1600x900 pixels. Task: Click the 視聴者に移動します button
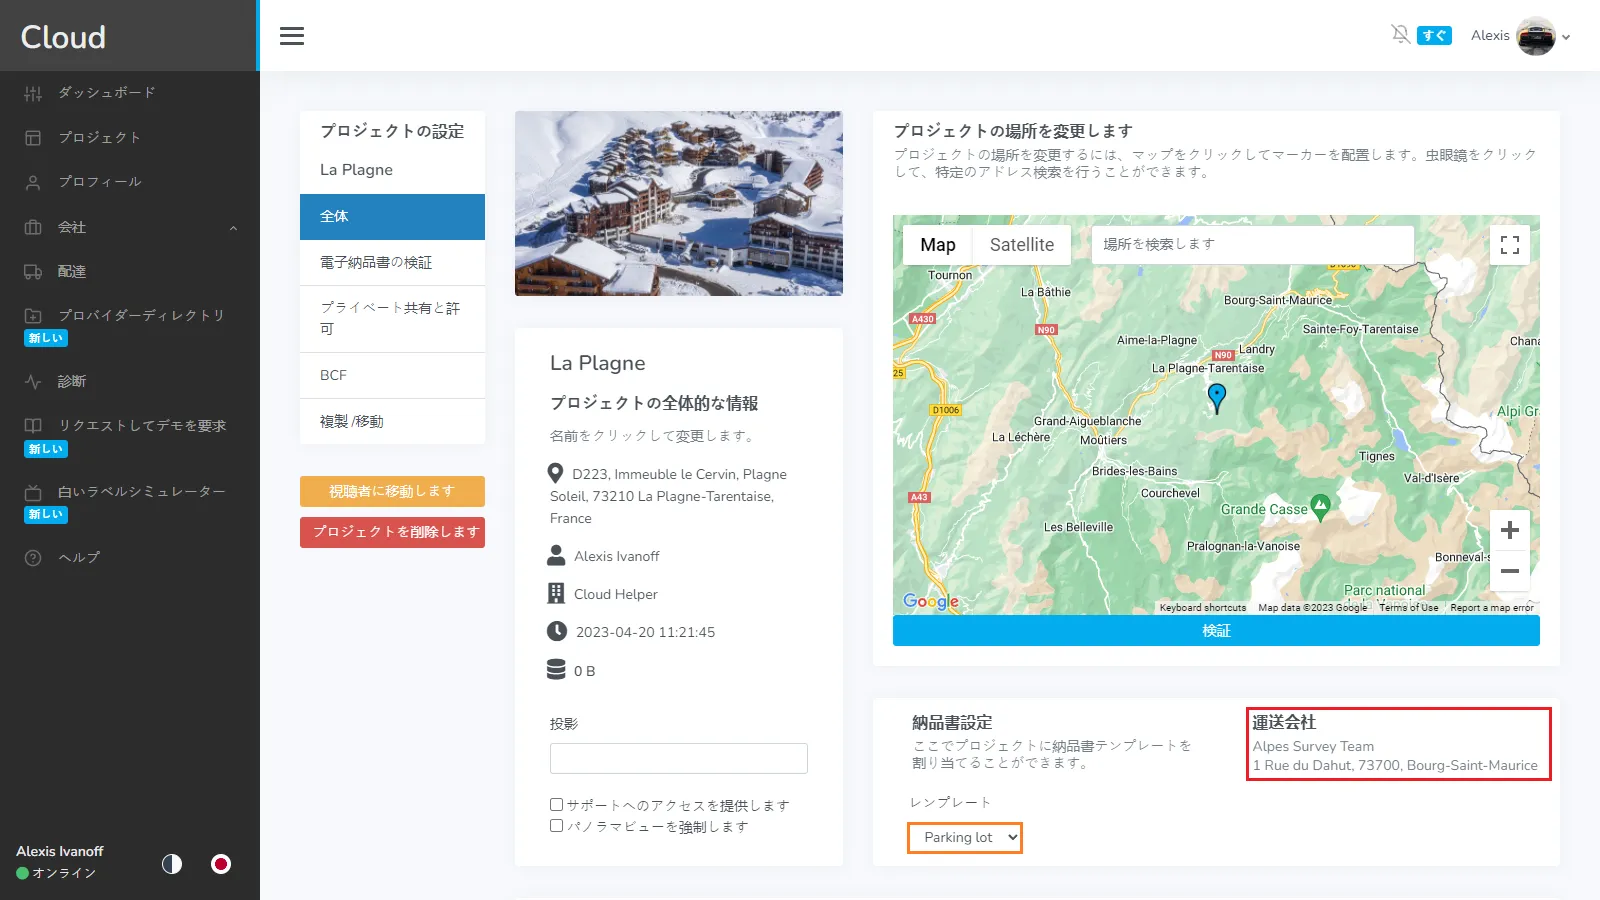point(392,491)
